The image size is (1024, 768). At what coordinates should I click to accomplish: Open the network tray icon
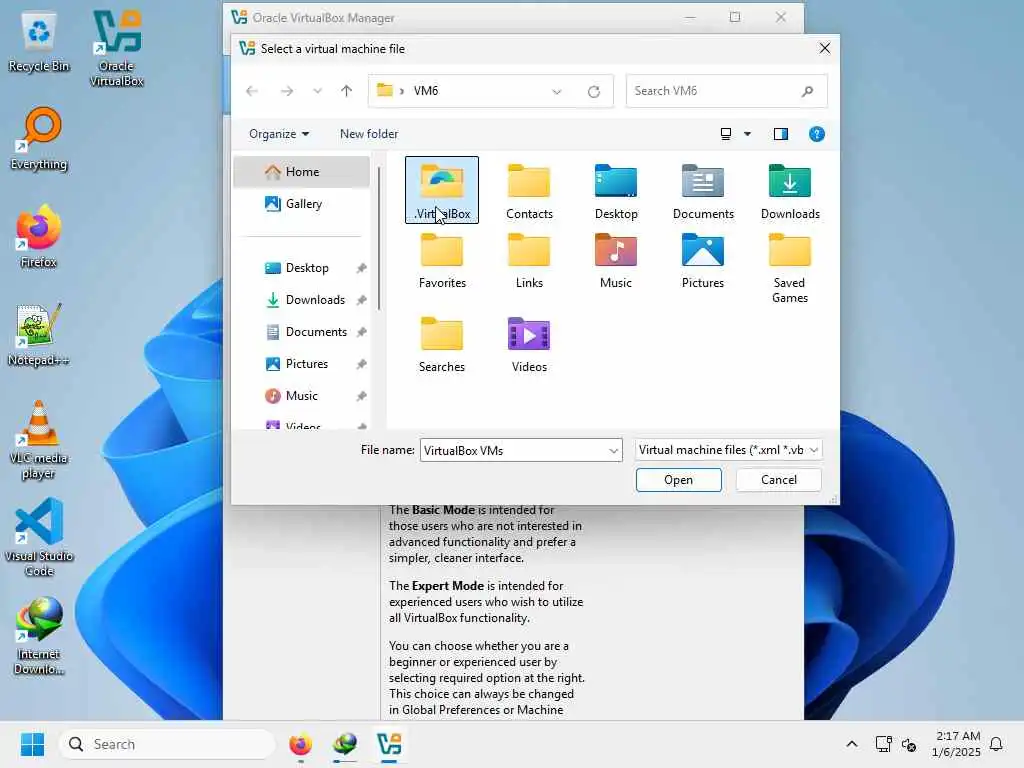click(884, 744)
